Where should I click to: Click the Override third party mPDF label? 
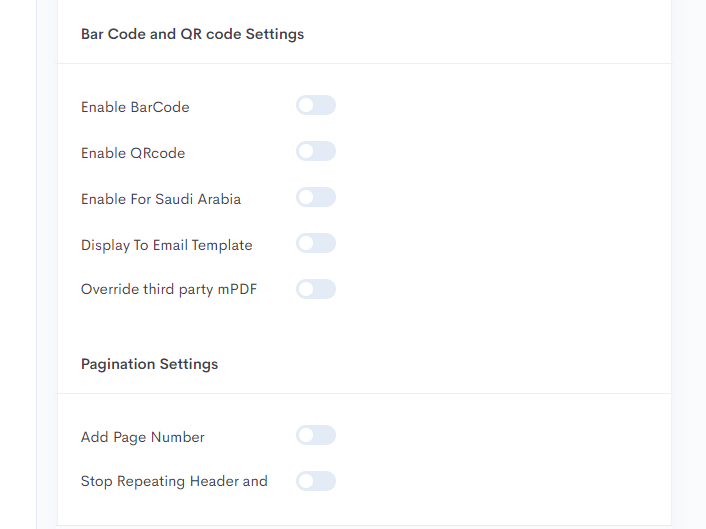point(169,289)
